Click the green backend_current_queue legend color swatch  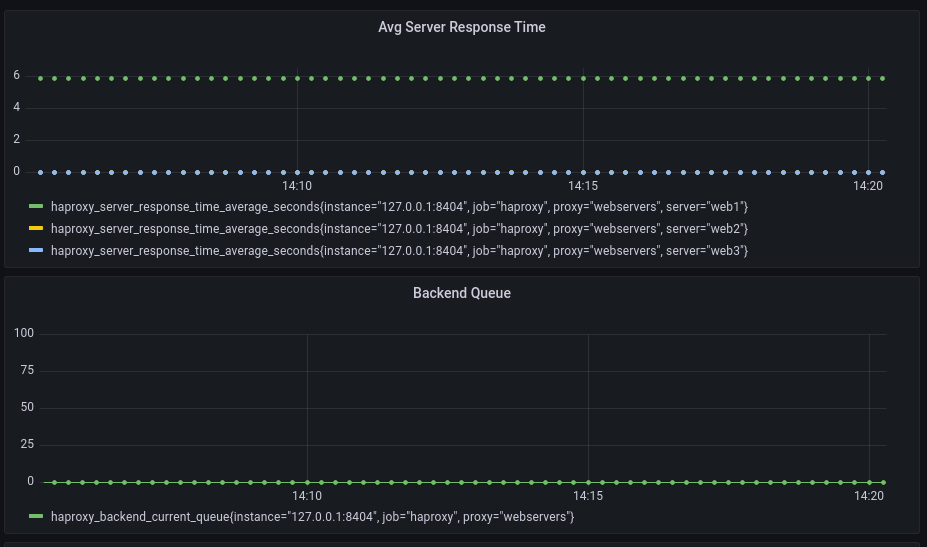36,516
